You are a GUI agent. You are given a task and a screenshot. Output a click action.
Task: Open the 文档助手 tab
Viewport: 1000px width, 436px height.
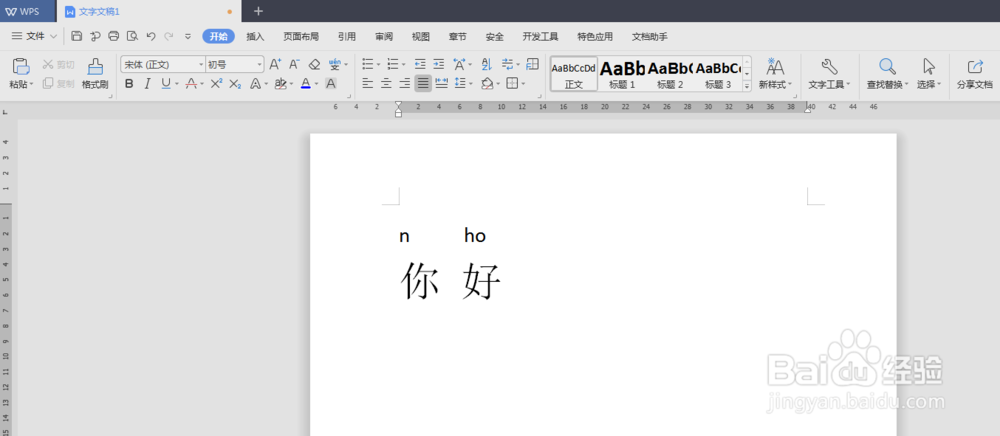coord(650,37)
